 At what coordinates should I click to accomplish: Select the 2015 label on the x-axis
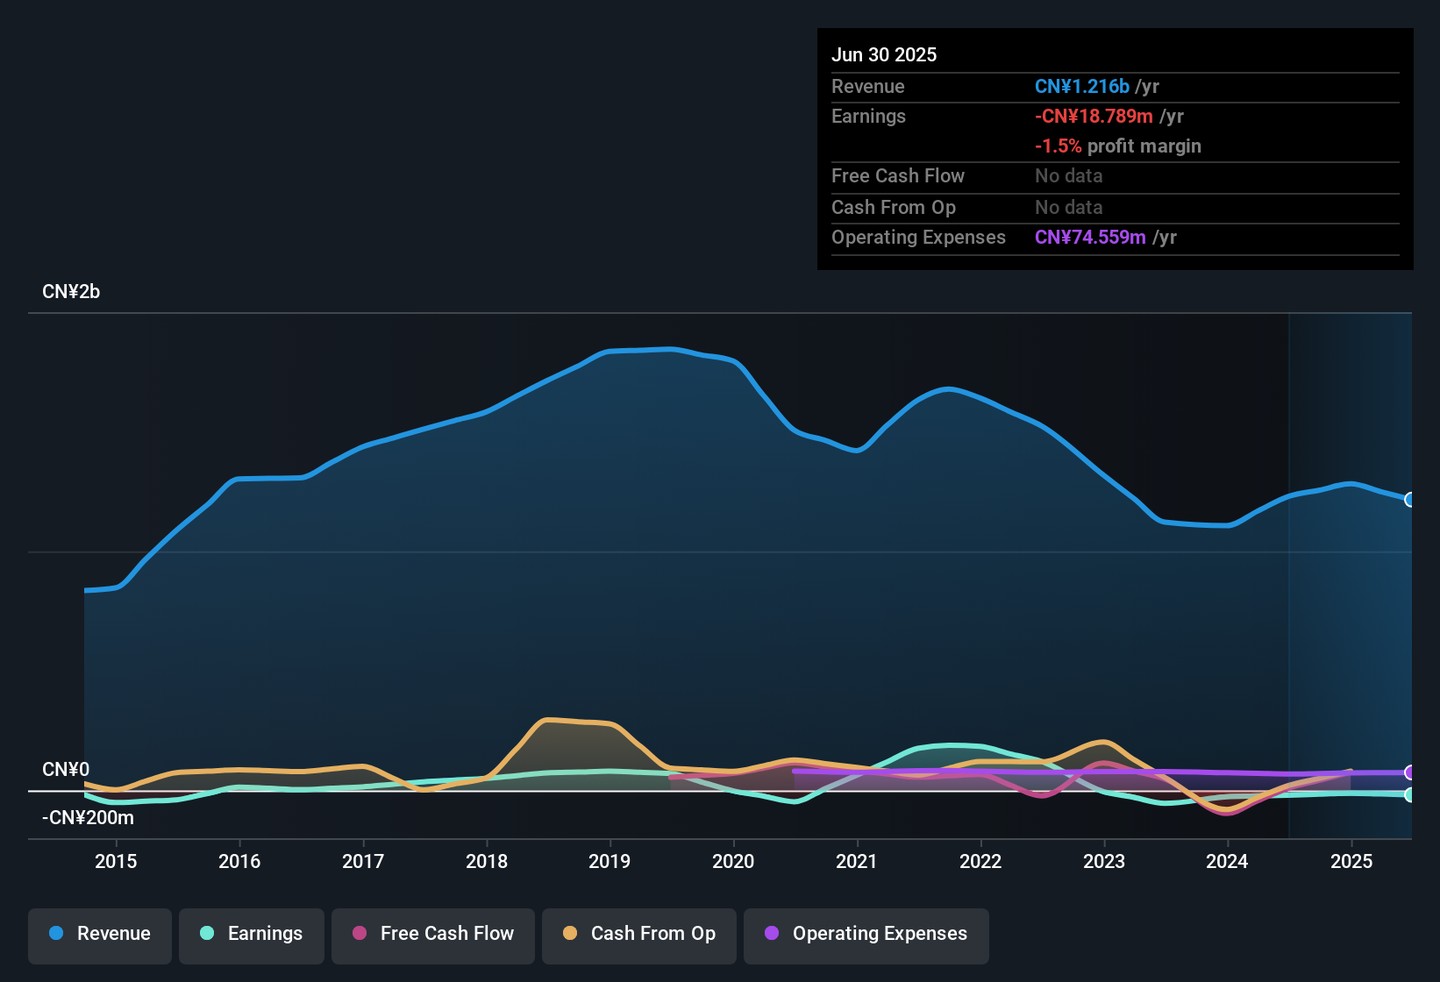116,862
